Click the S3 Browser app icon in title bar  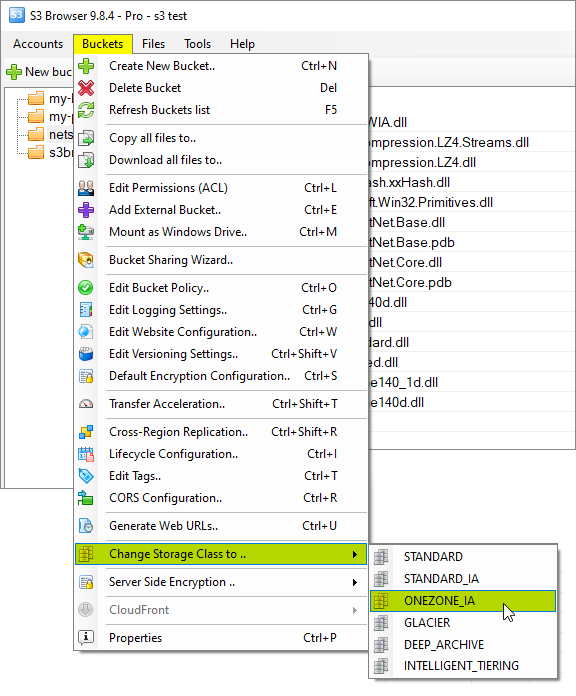[17, 15]
